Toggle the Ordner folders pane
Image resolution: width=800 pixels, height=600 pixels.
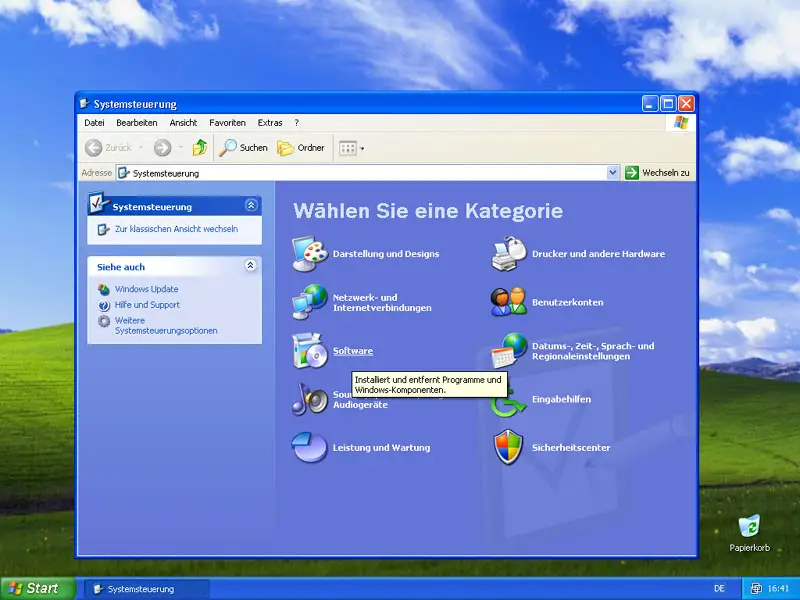[301, 148]
